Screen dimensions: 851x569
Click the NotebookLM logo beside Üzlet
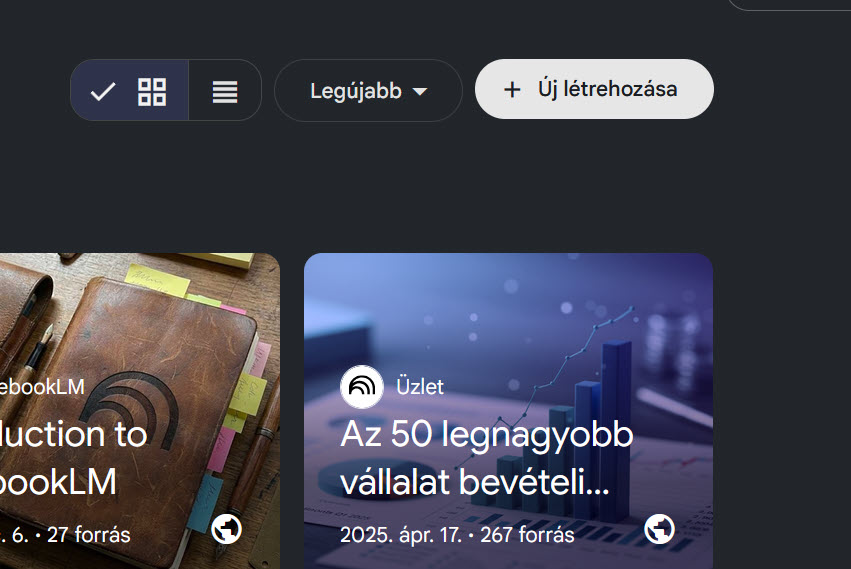(362, 387)
